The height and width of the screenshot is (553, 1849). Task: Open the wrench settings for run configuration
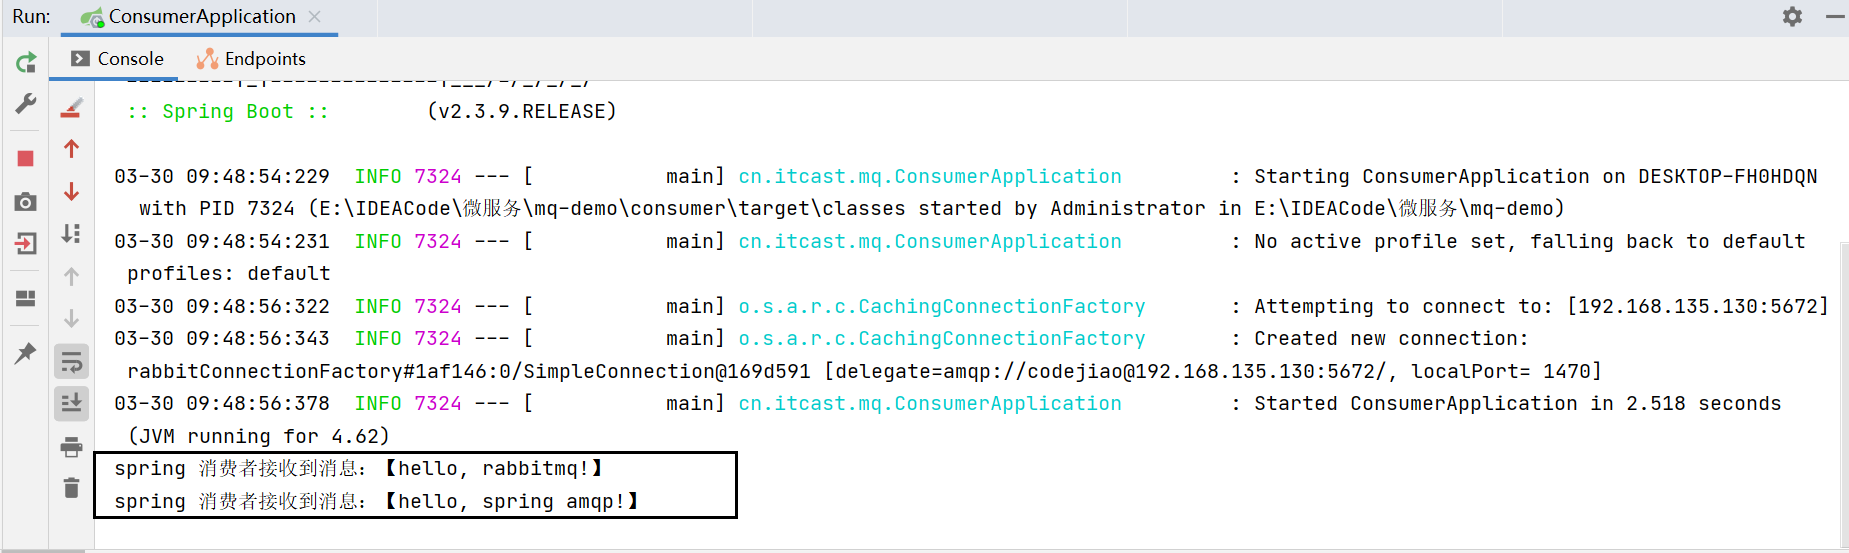click(26, 103)
